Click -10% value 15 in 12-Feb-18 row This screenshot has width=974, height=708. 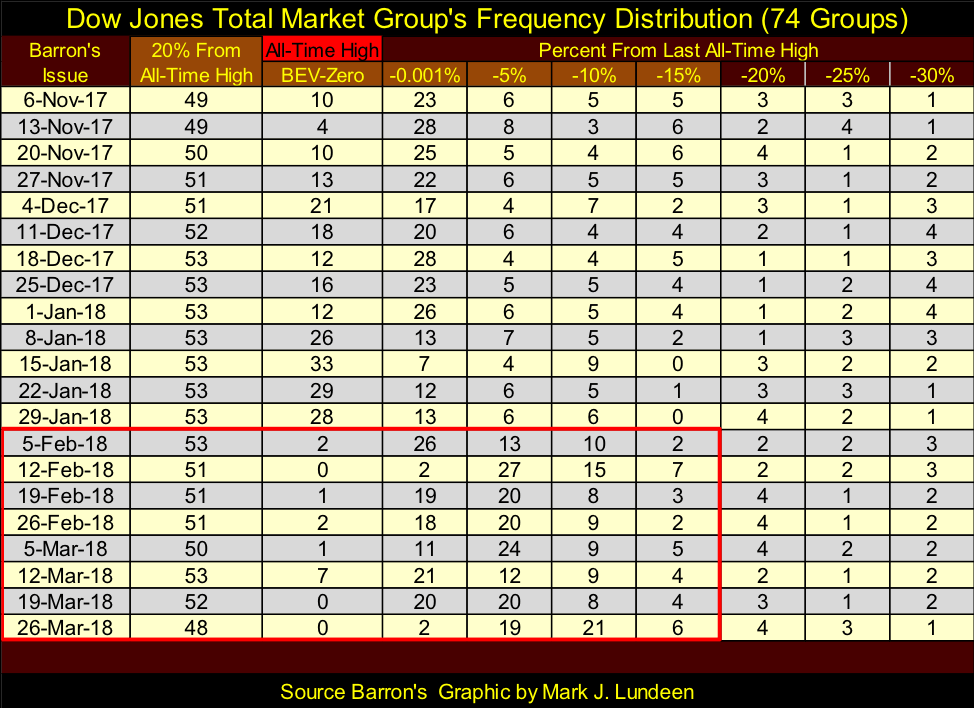coord(593,470)
